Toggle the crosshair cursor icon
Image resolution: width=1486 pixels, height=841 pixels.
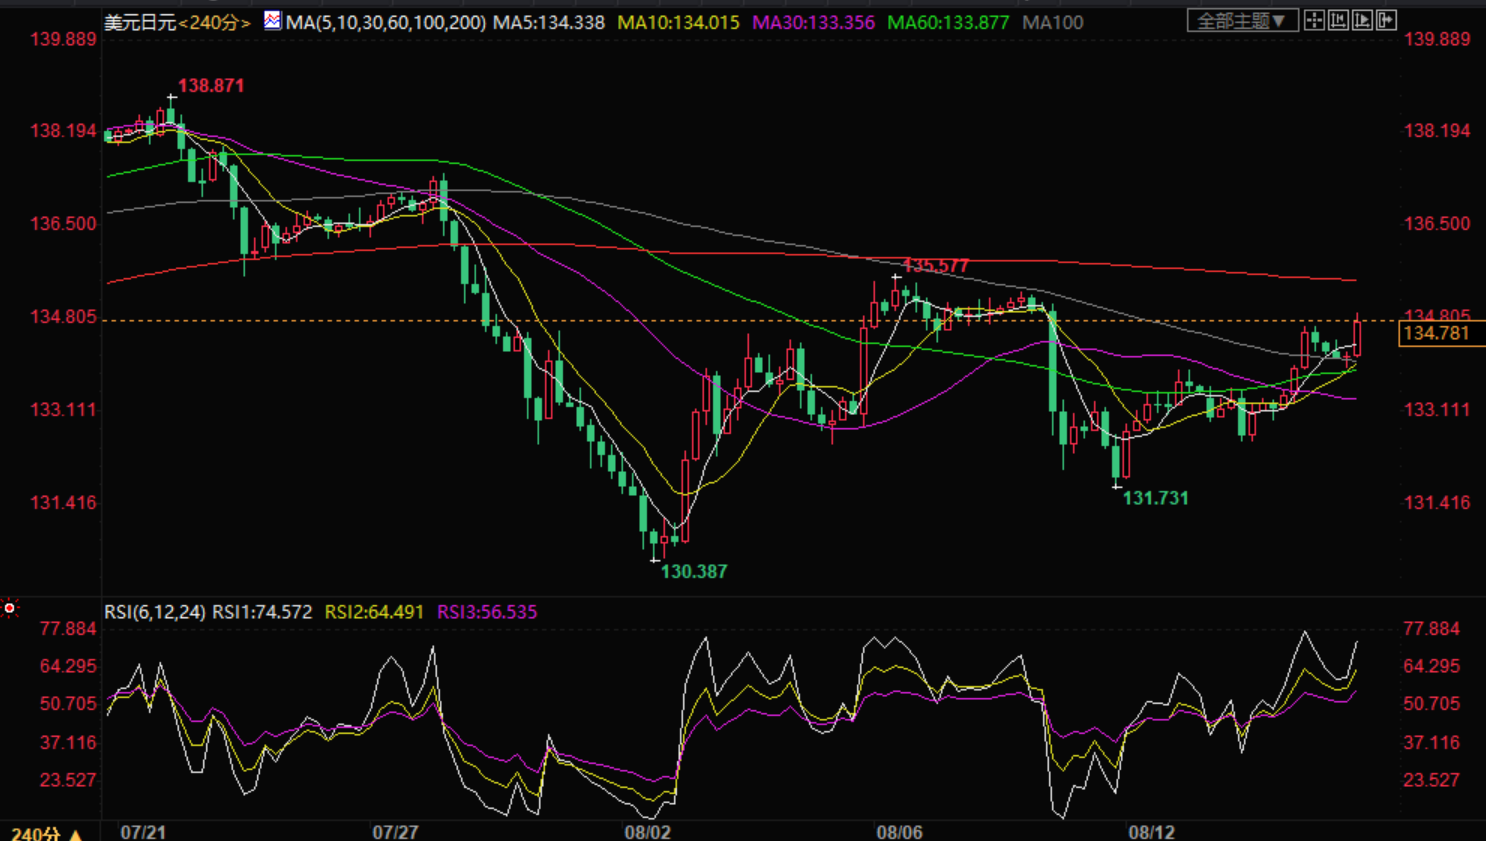(x=1314, y=20)
